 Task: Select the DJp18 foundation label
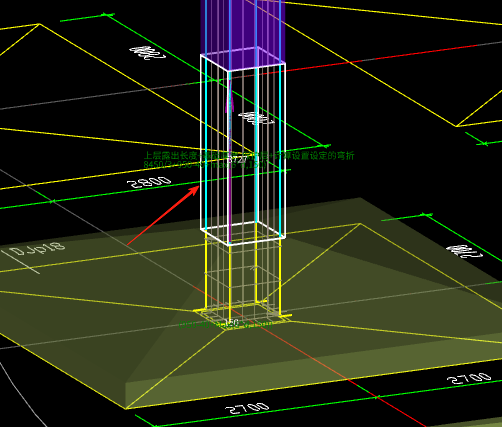37,248
